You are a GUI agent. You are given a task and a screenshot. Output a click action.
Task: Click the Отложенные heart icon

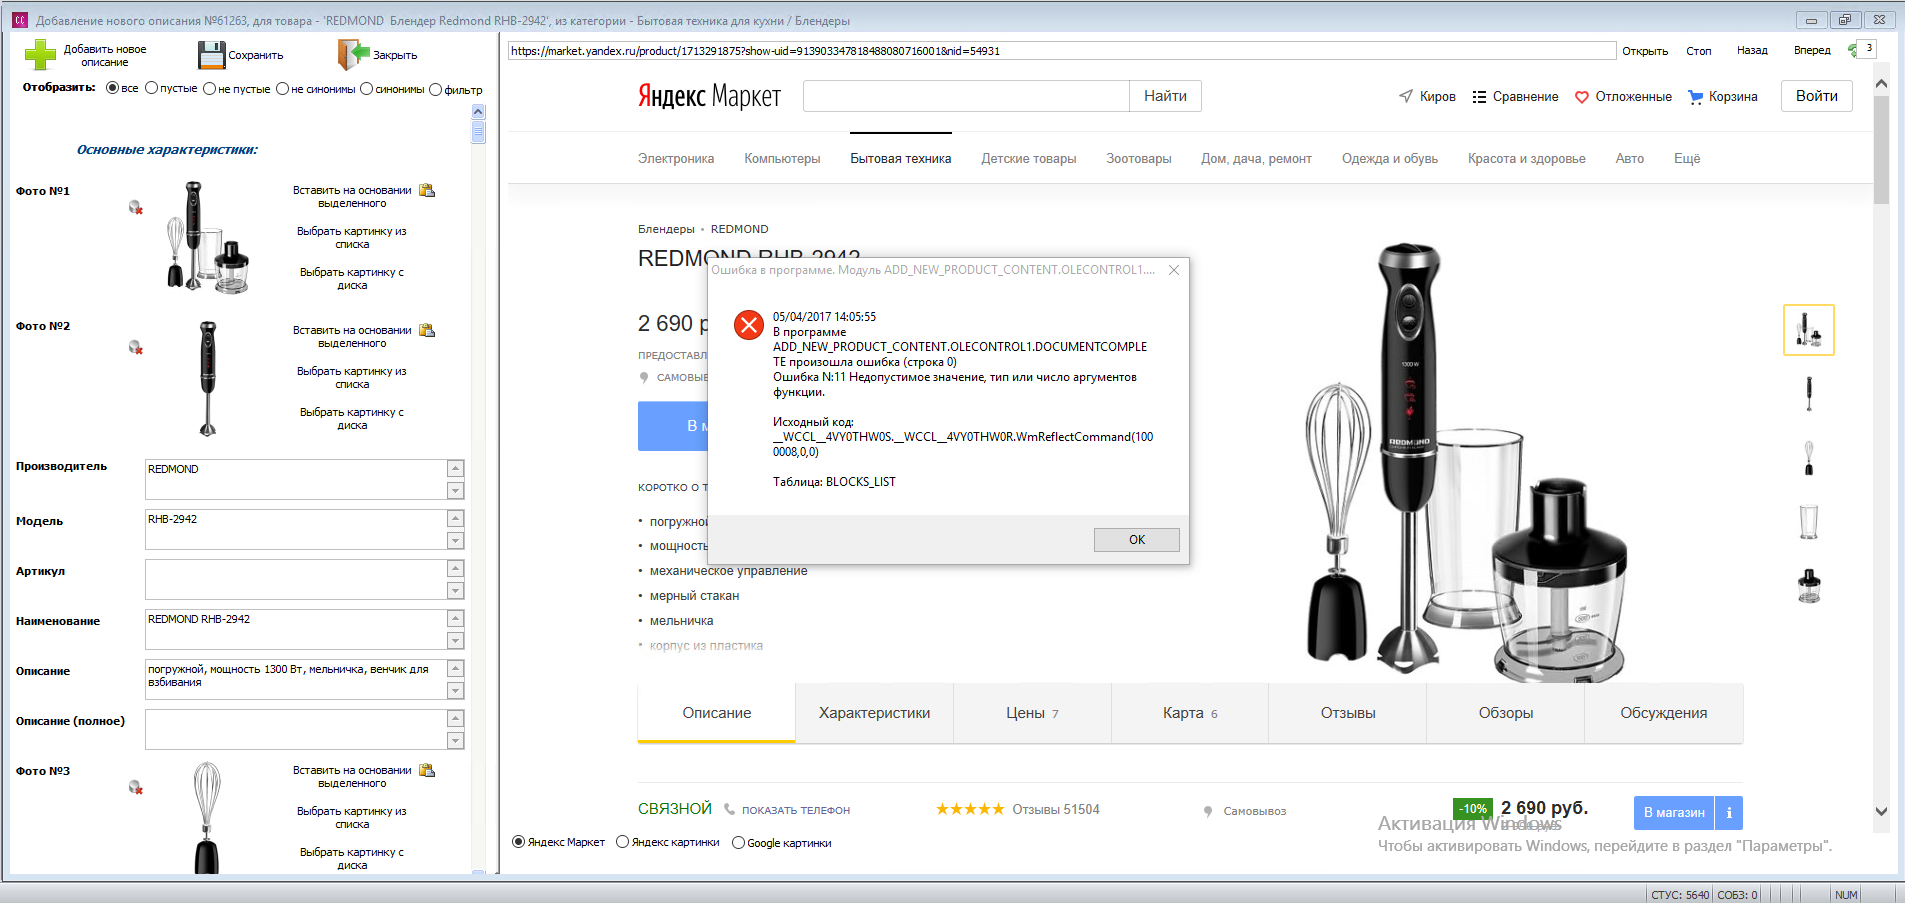click(x=1582, y=97)
